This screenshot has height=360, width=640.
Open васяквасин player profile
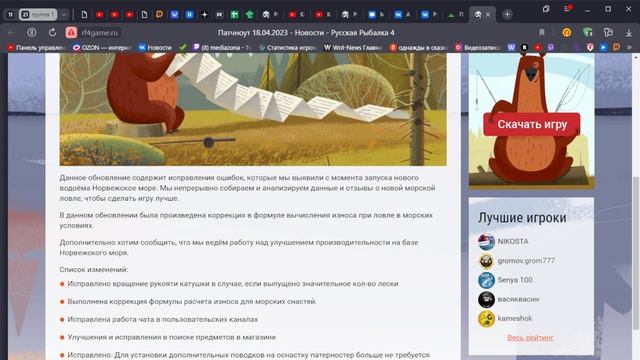click(518, 299)
